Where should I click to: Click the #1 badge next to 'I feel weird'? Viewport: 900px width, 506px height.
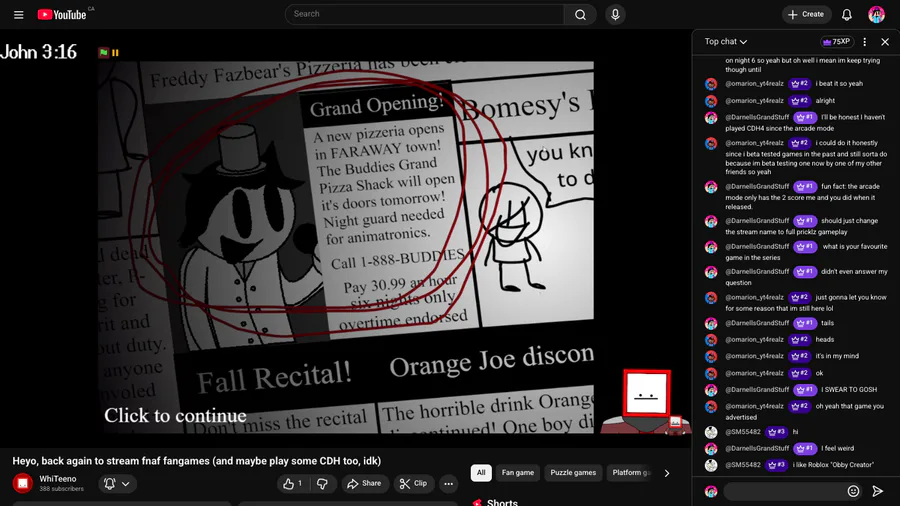805,449
